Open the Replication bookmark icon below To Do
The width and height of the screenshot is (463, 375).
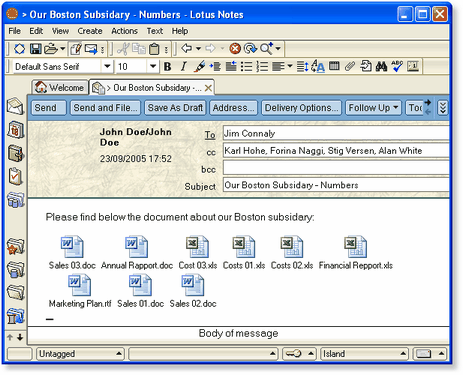click(x=15, y=199)
